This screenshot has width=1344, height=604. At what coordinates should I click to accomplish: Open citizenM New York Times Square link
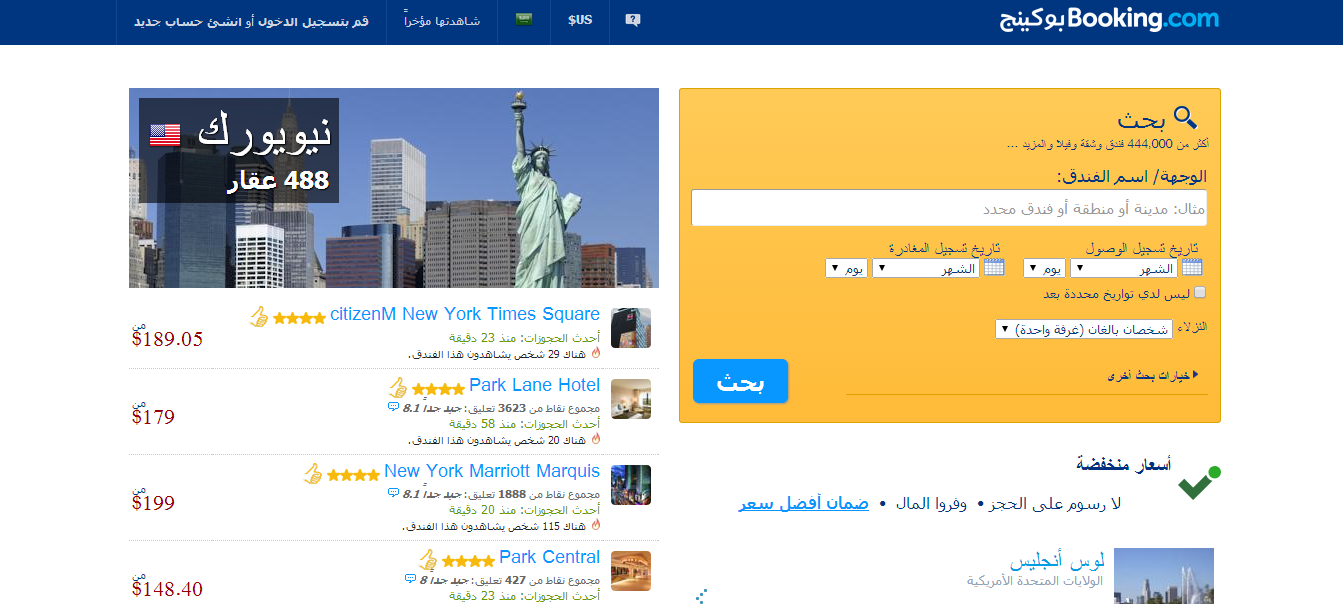[x=465, y=314]
